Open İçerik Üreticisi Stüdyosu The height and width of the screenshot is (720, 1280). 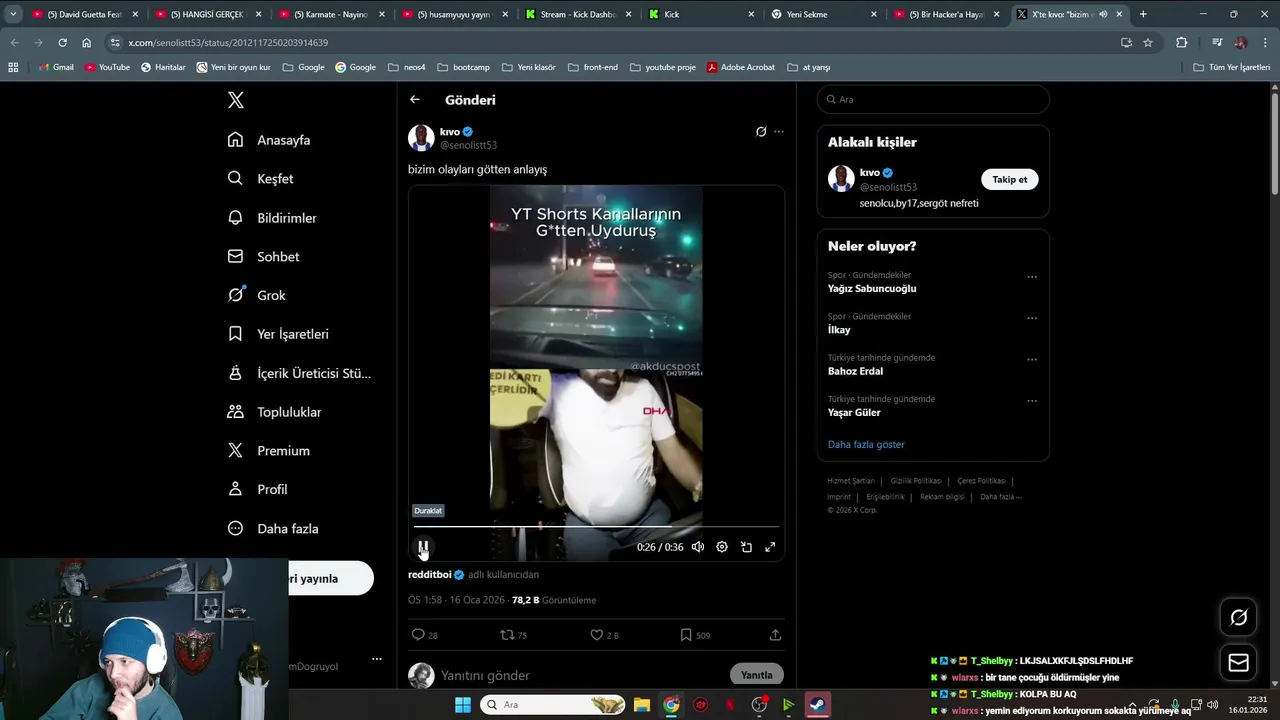click(299, 373)
